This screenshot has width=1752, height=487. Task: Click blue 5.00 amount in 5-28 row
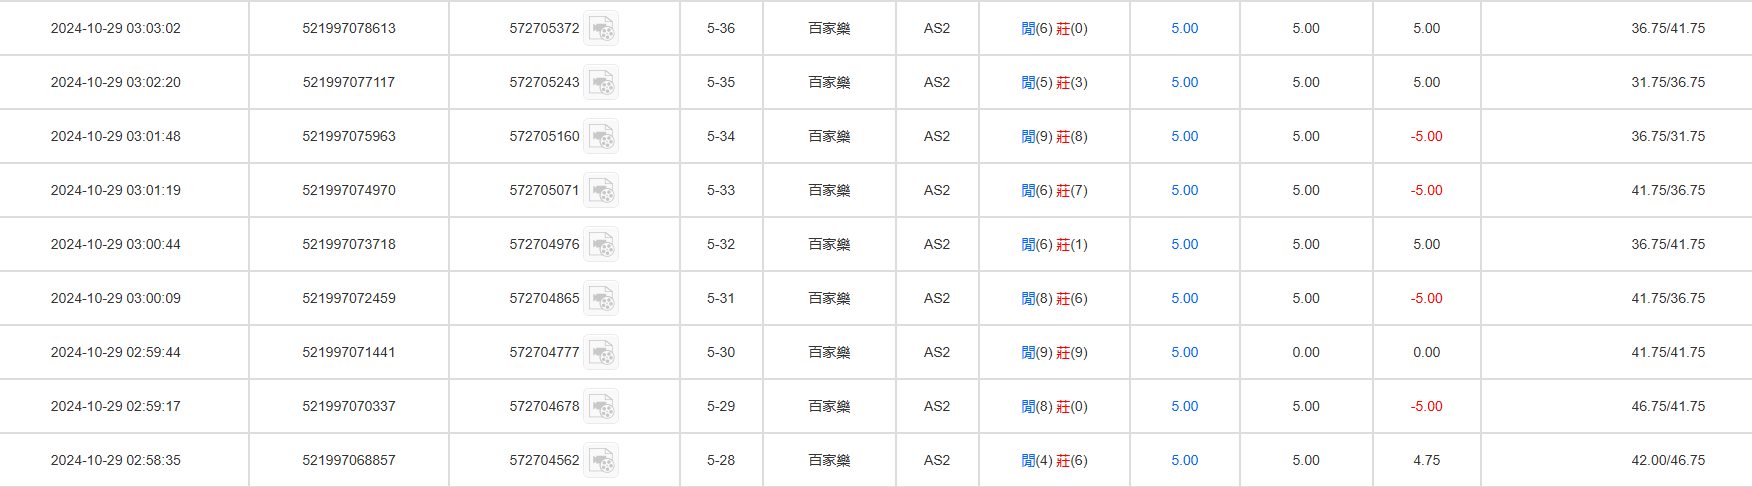tap(1184, 461)
